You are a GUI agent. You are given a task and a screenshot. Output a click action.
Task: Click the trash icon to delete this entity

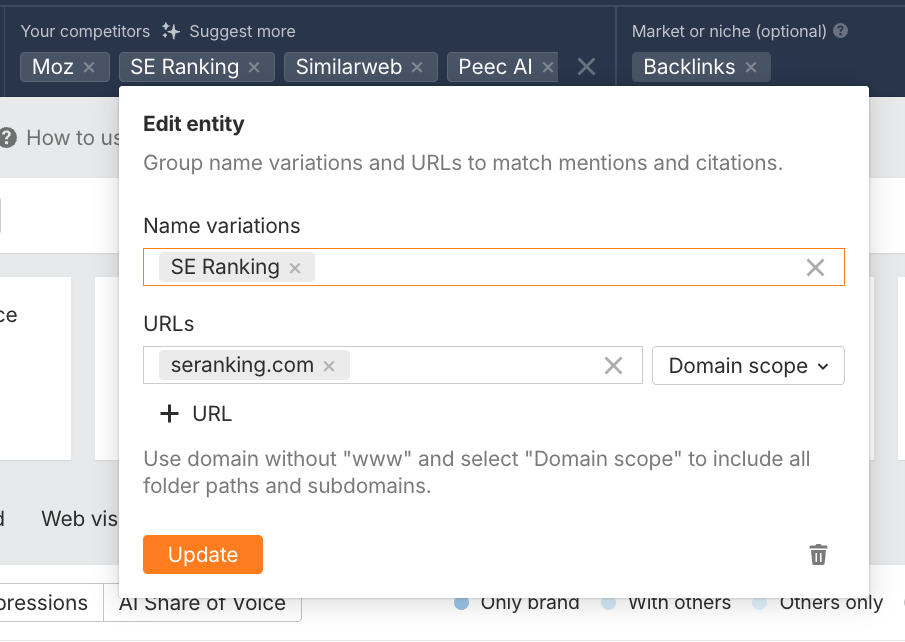point(818,554)
